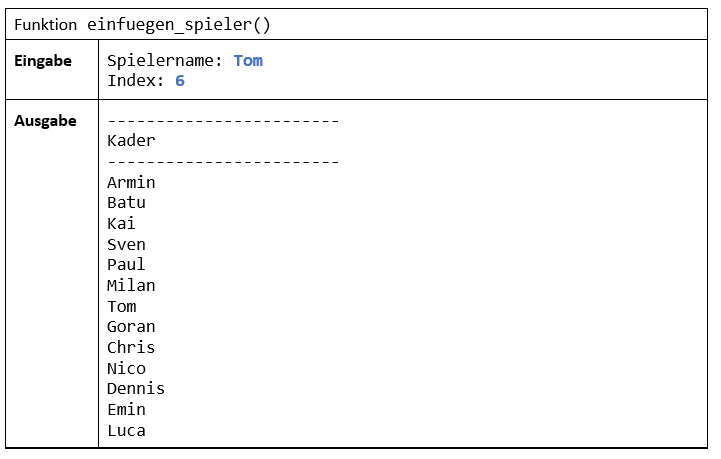Pick Dennis from the player list
The image size is (721, 459).
(x=136, y=389)
